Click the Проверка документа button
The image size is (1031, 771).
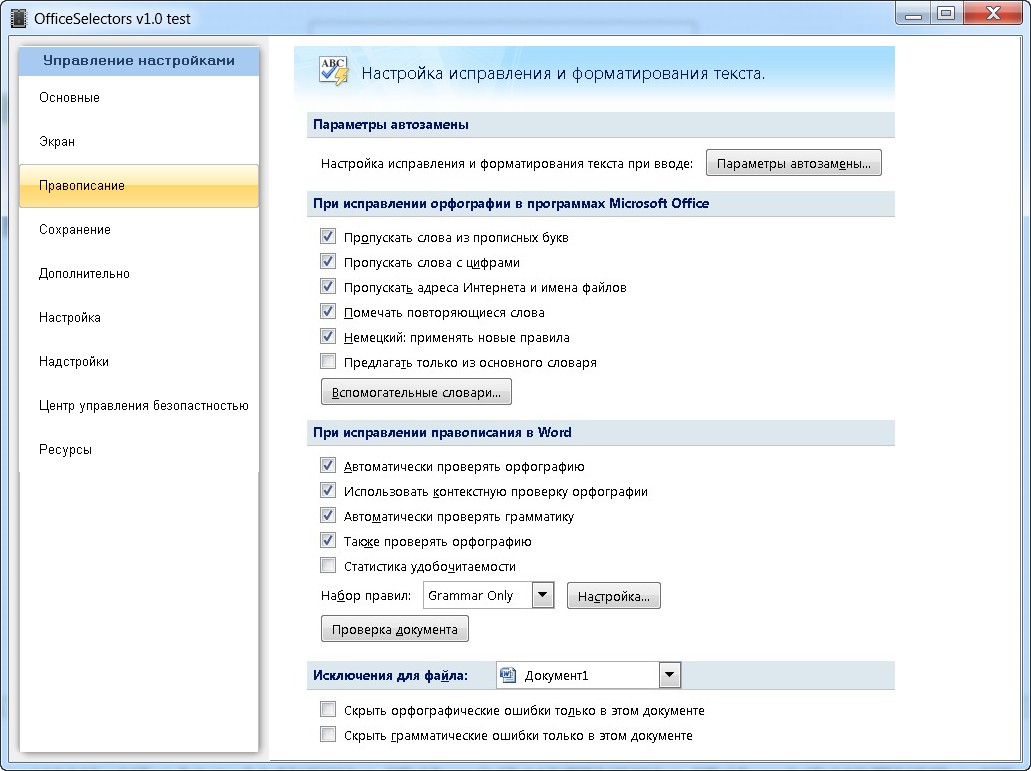pyautogui.click(x=395, y=629)
